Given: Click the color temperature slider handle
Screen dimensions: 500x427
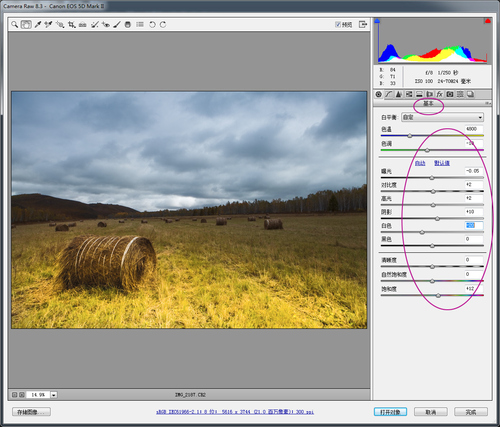Looking at the screenshot, I should click(x=410, y=136).
